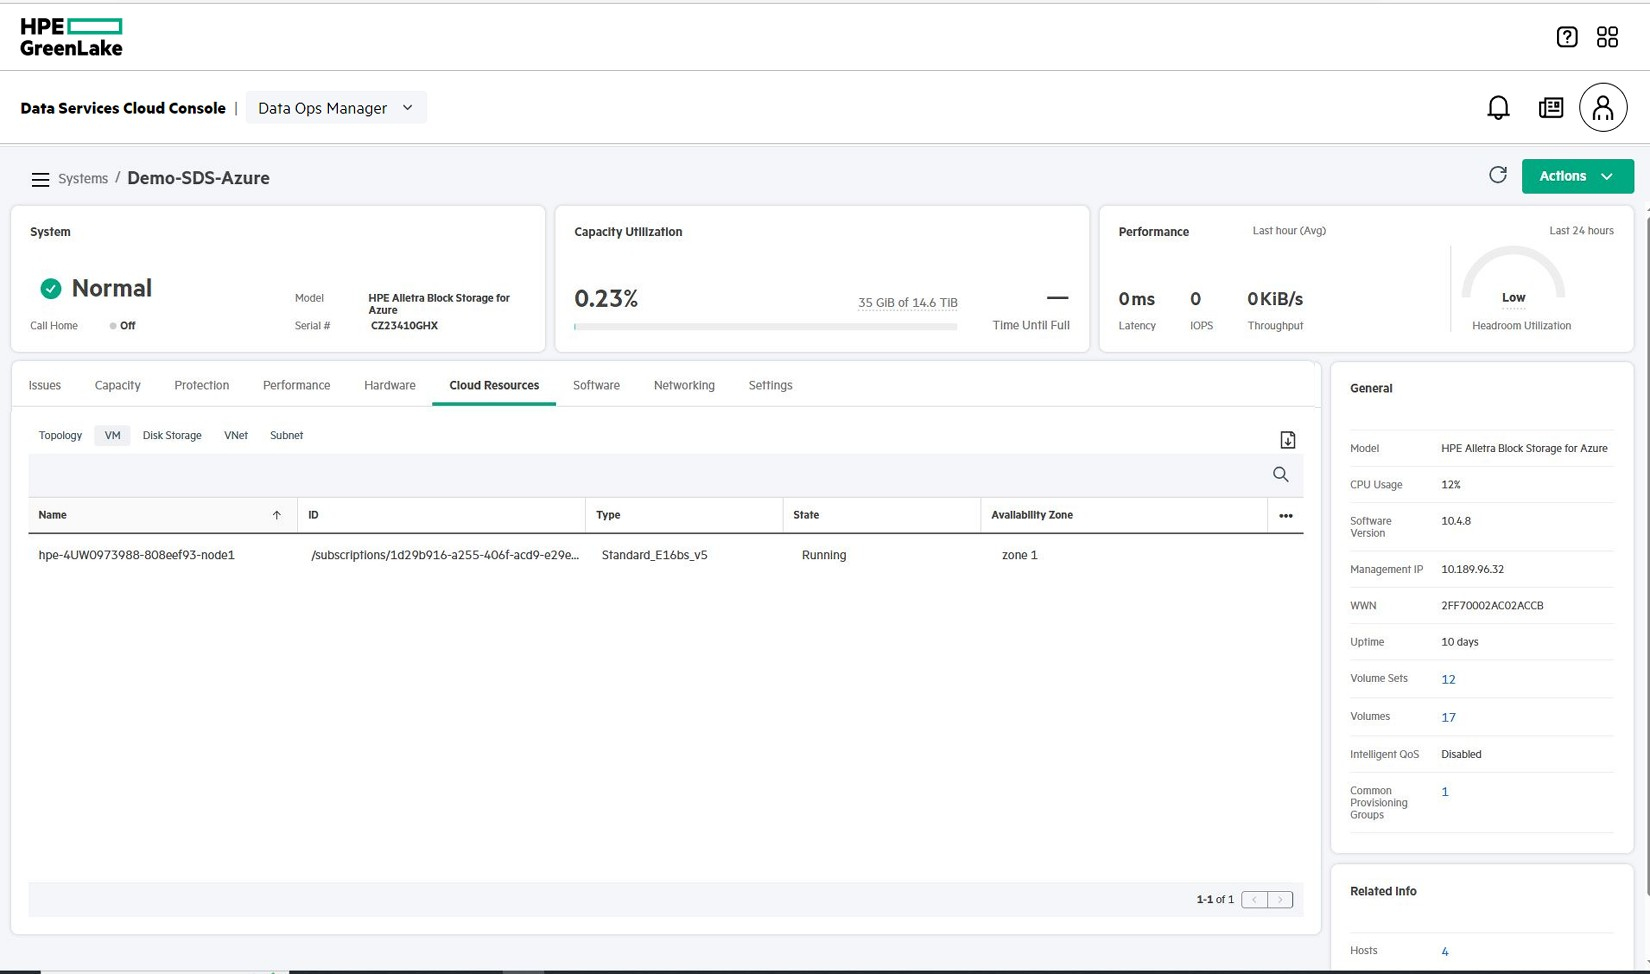This screenshot has height=974, width=1650.
Task: Click the subscriptions ID cell
Action: pyautogui.click(x=445, y=555)
